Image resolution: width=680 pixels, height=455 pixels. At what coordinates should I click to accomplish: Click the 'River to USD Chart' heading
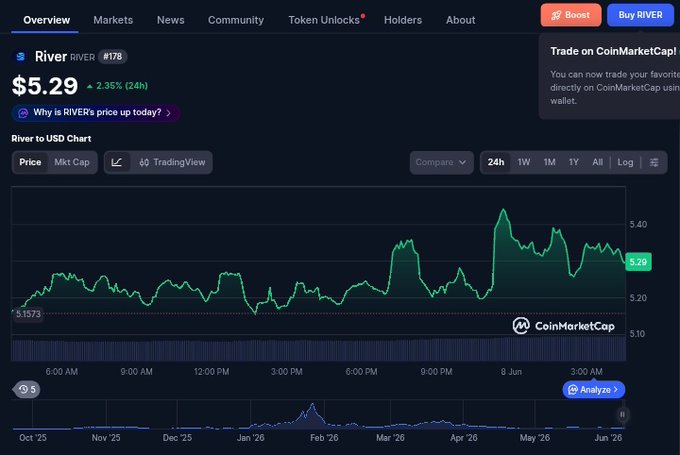click(51, 139)
